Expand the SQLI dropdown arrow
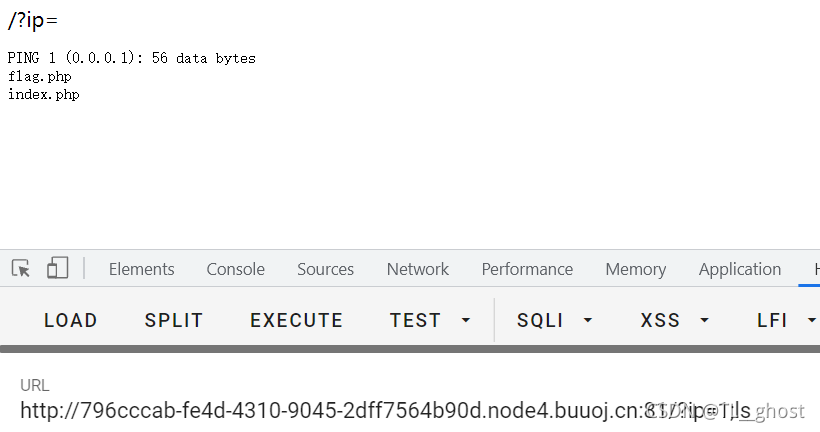 coord(588,320)
